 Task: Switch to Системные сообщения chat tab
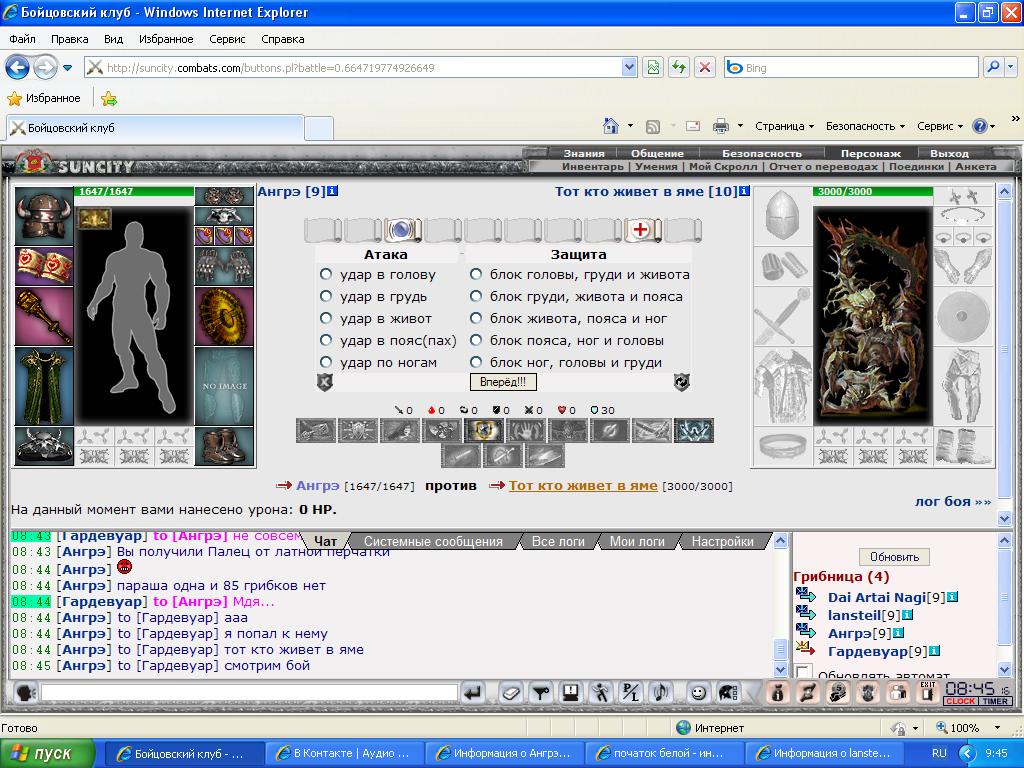(433, 541)
